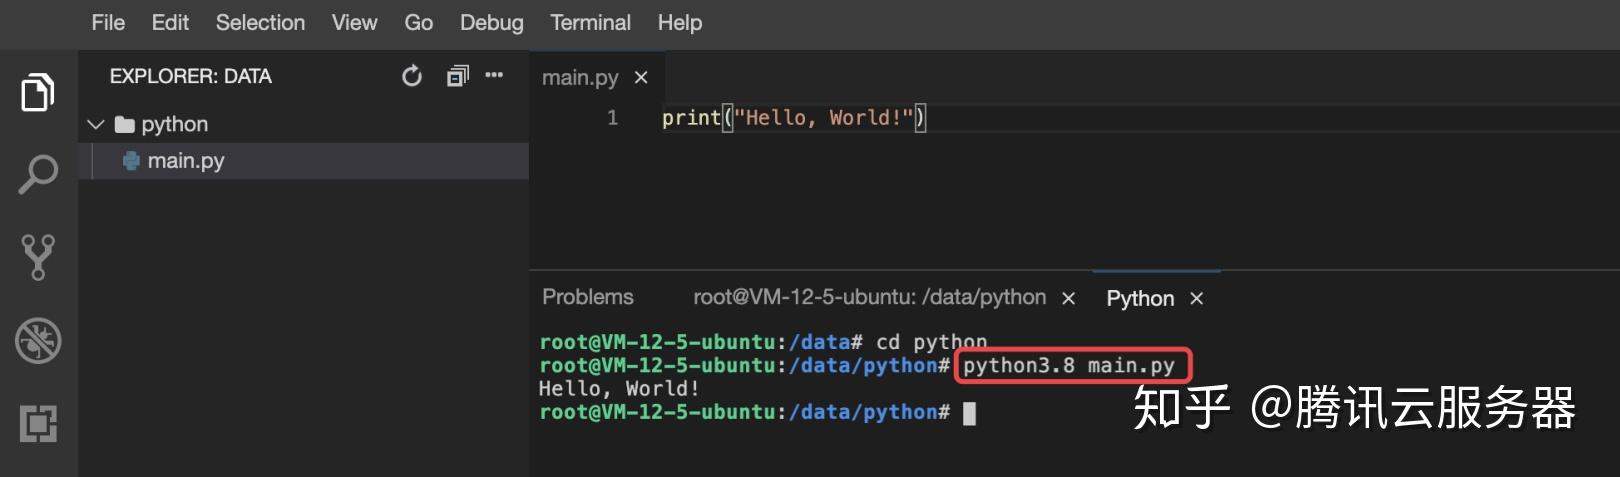This screenshot has height=477, width=1620.
Task: Switch to root@VM-12-5-ubuntu terminal tab
Action: click(870, 297)
